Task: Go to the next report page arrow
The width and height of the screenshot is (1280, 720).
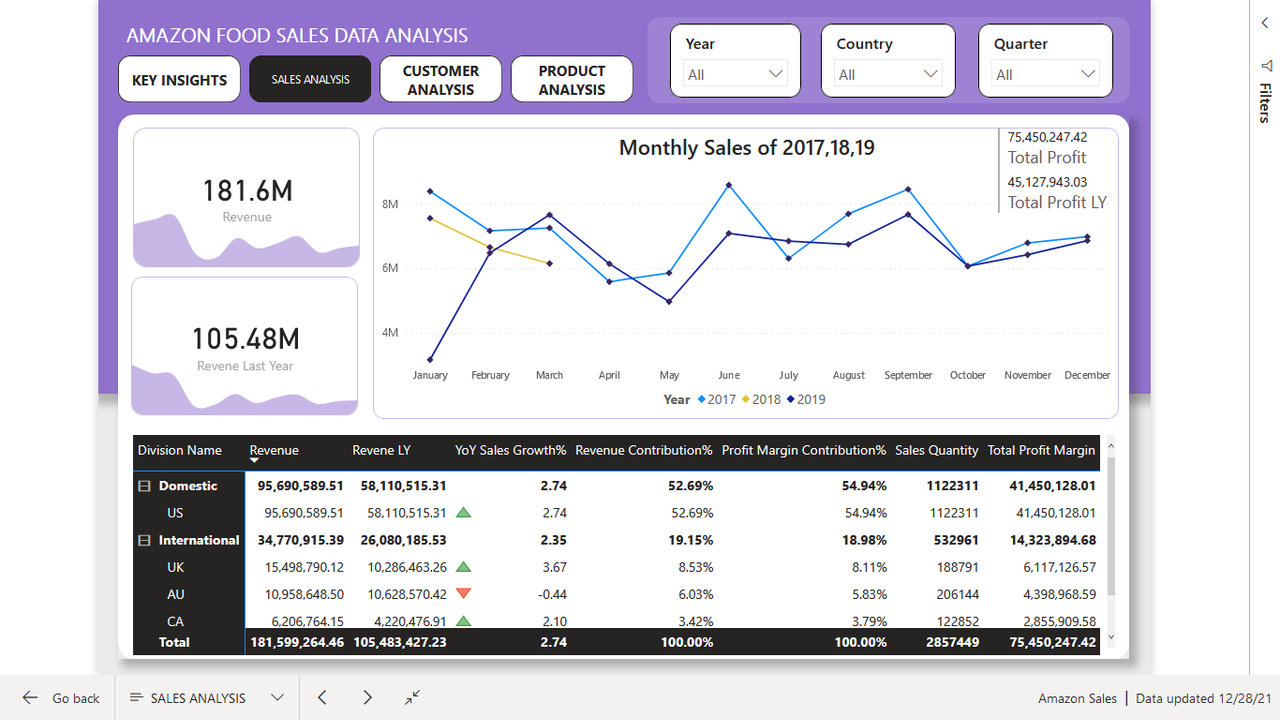Action: [x=367, y=697]
